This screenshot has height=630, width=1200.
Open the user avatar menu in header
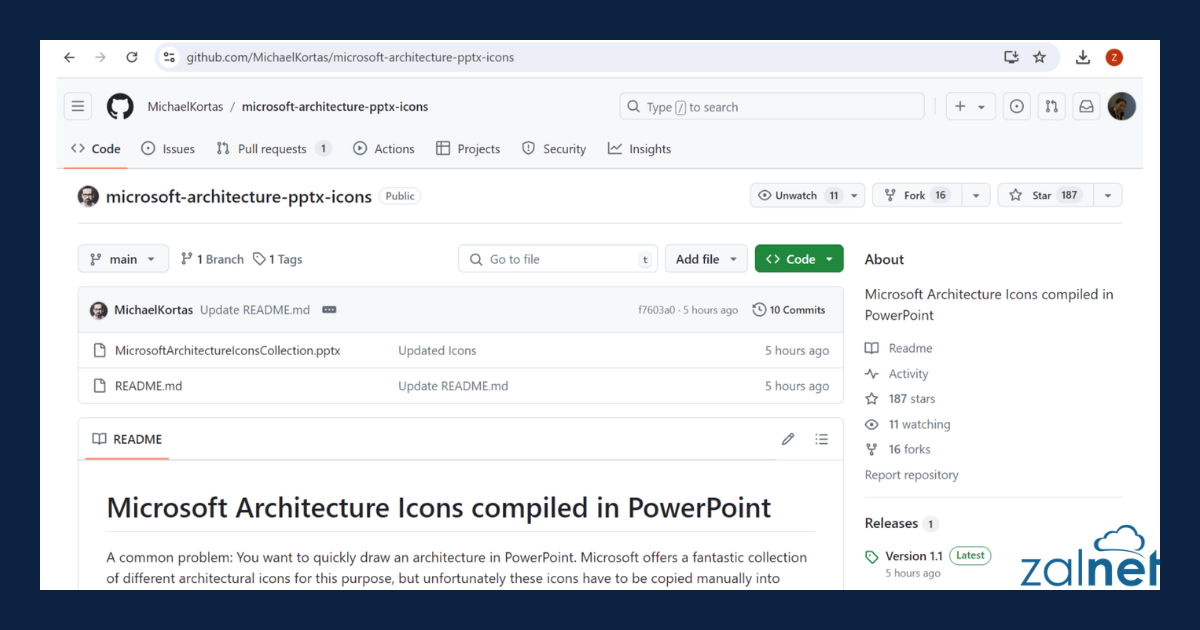tap(1122, 107)
